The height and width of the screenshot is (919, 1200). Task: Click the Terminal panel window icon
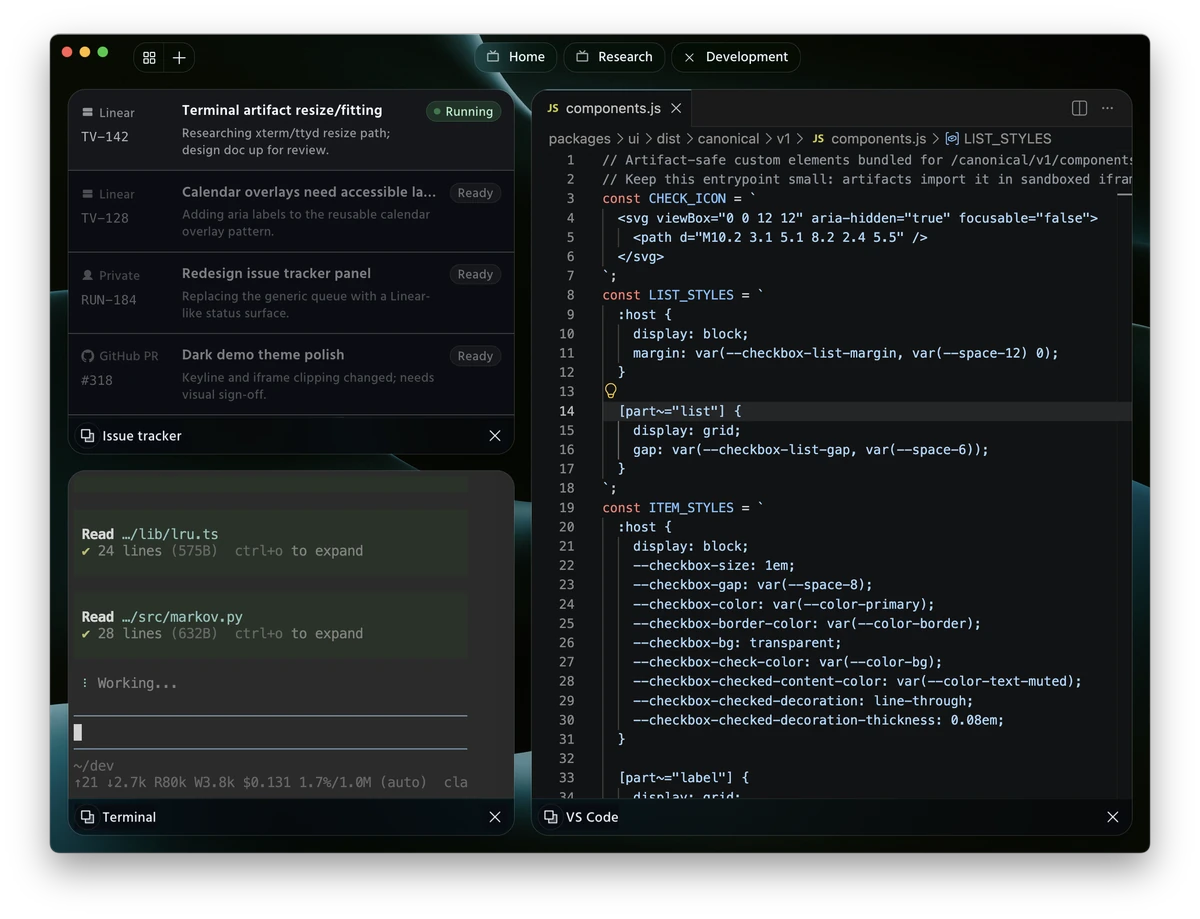click(88, 817)
